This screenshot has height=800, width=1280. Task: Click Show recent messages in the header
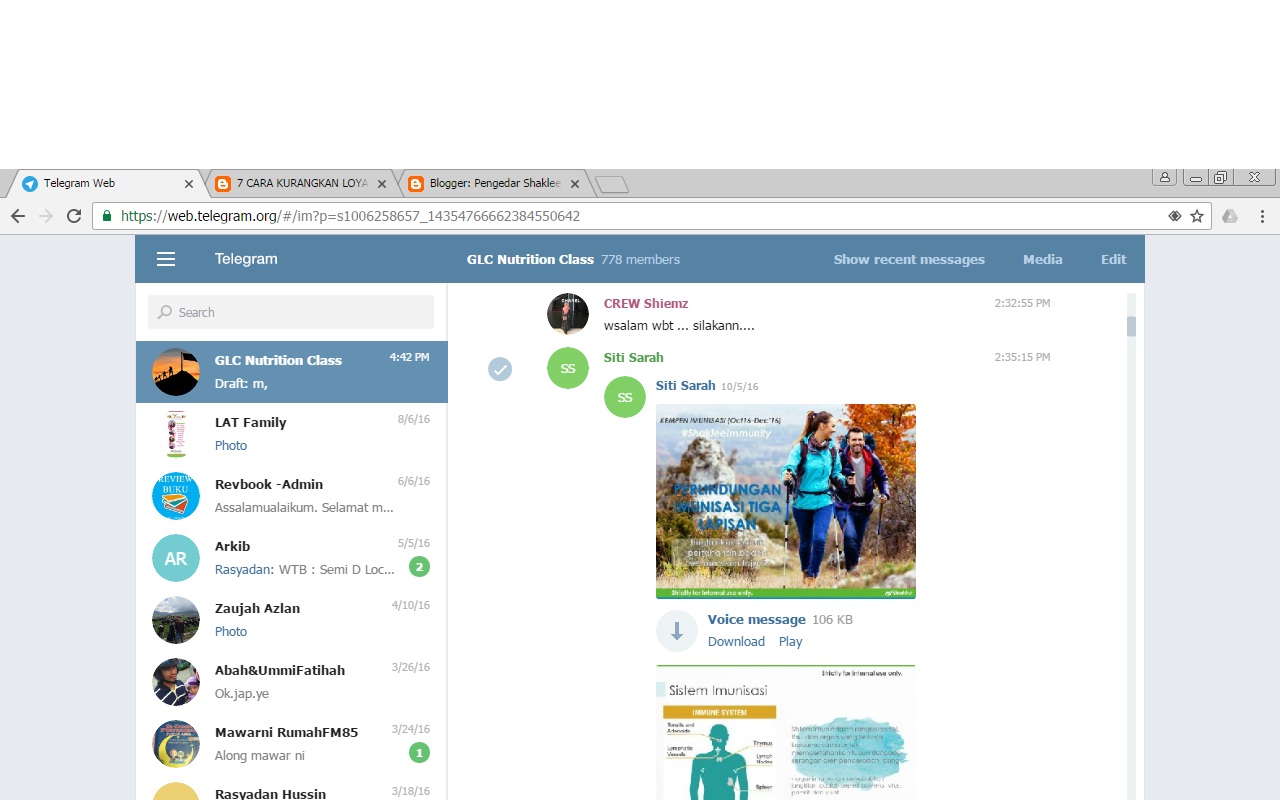909,259
